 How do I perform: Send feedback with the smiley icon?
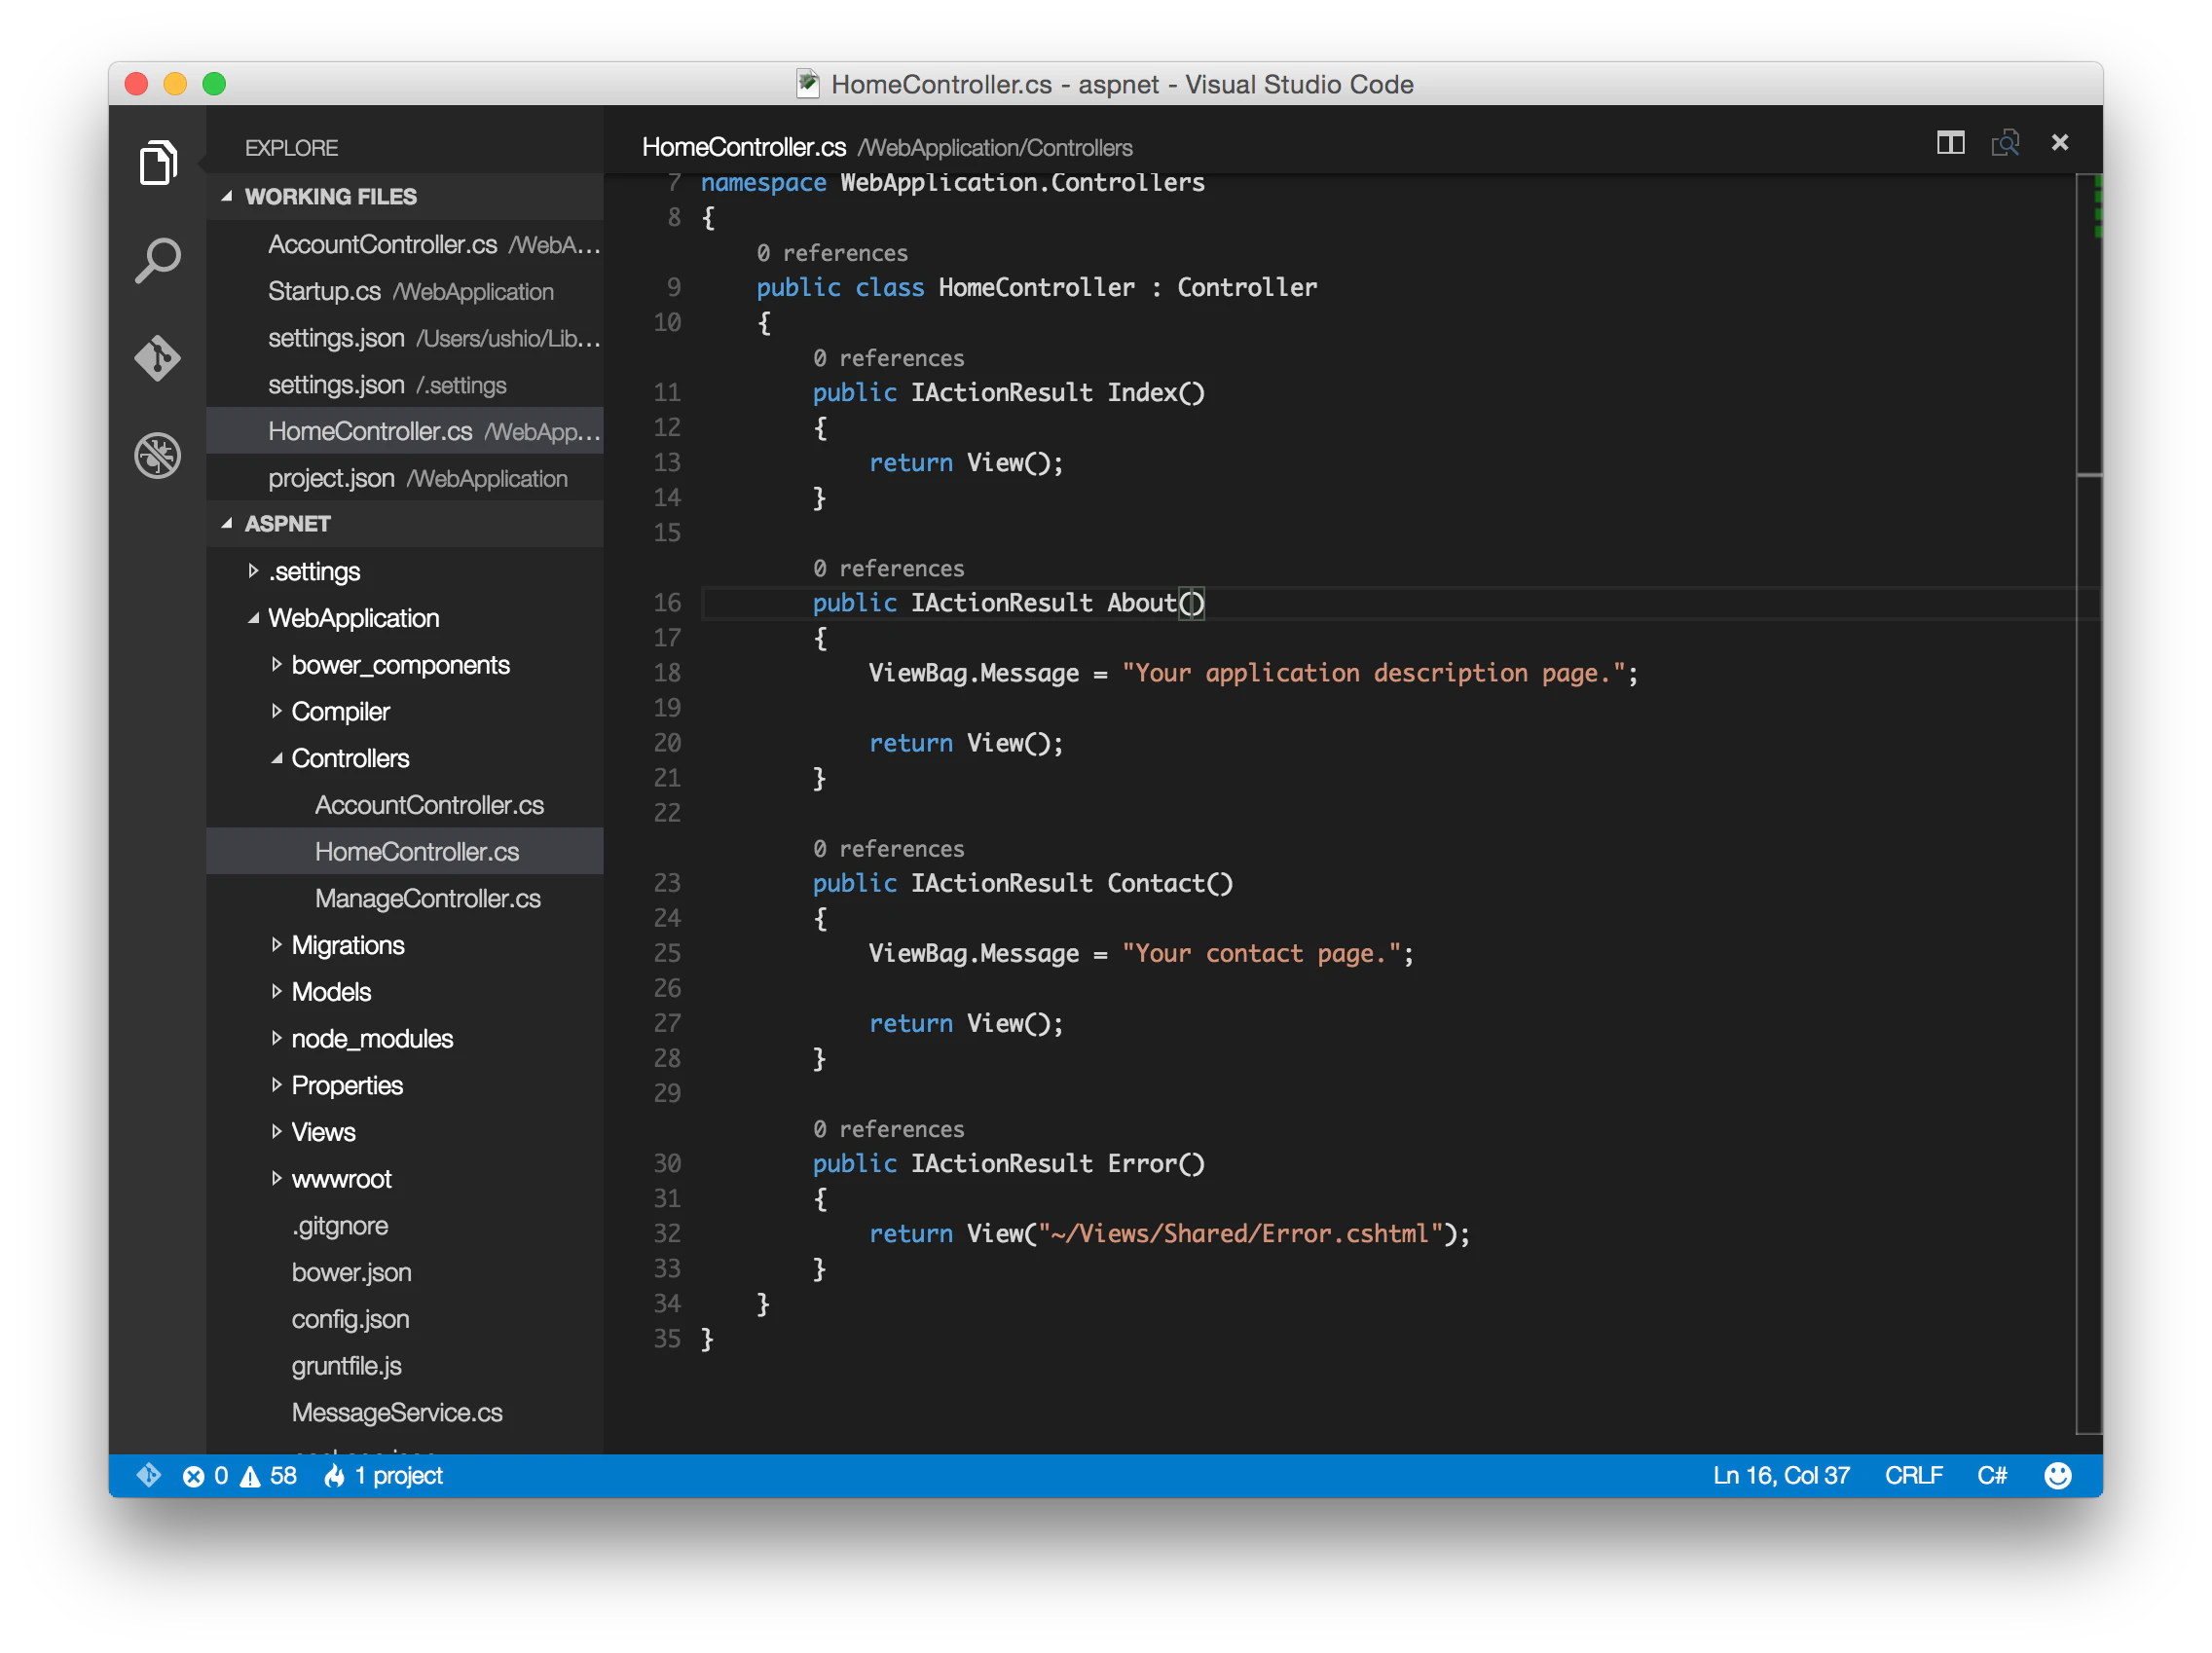click(x=2058, y=1475)
